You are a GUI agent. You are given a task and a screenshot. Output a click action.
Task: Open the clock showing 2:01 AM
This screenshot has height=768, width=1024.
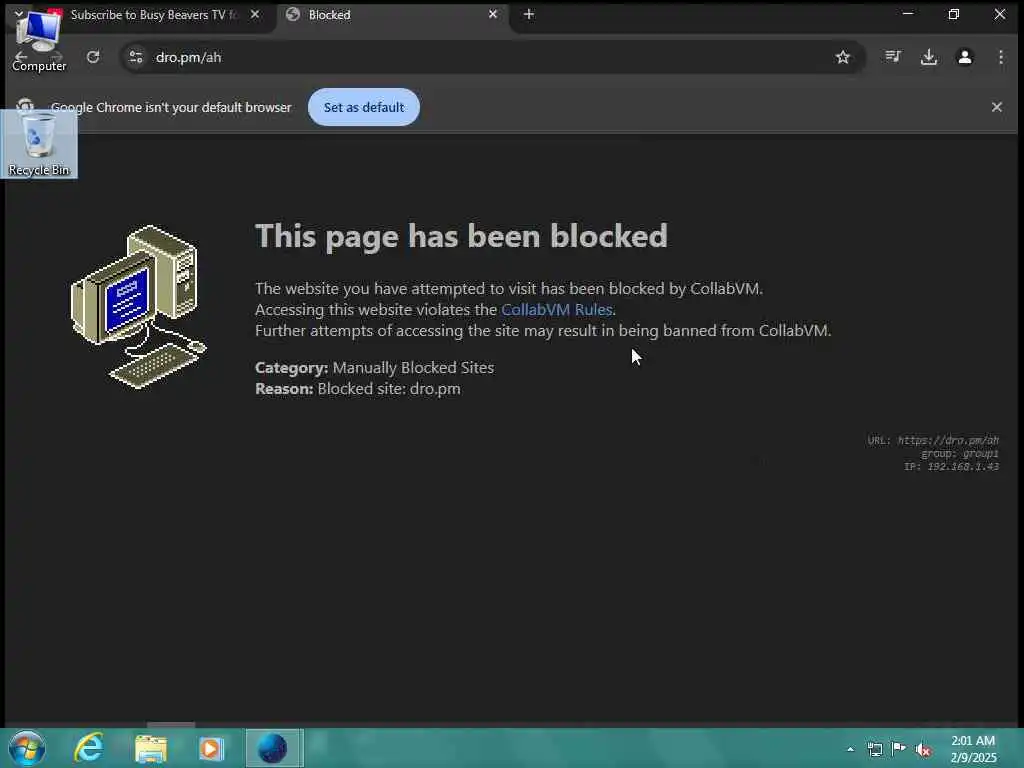pyautogui.click(x=973, y=748)
